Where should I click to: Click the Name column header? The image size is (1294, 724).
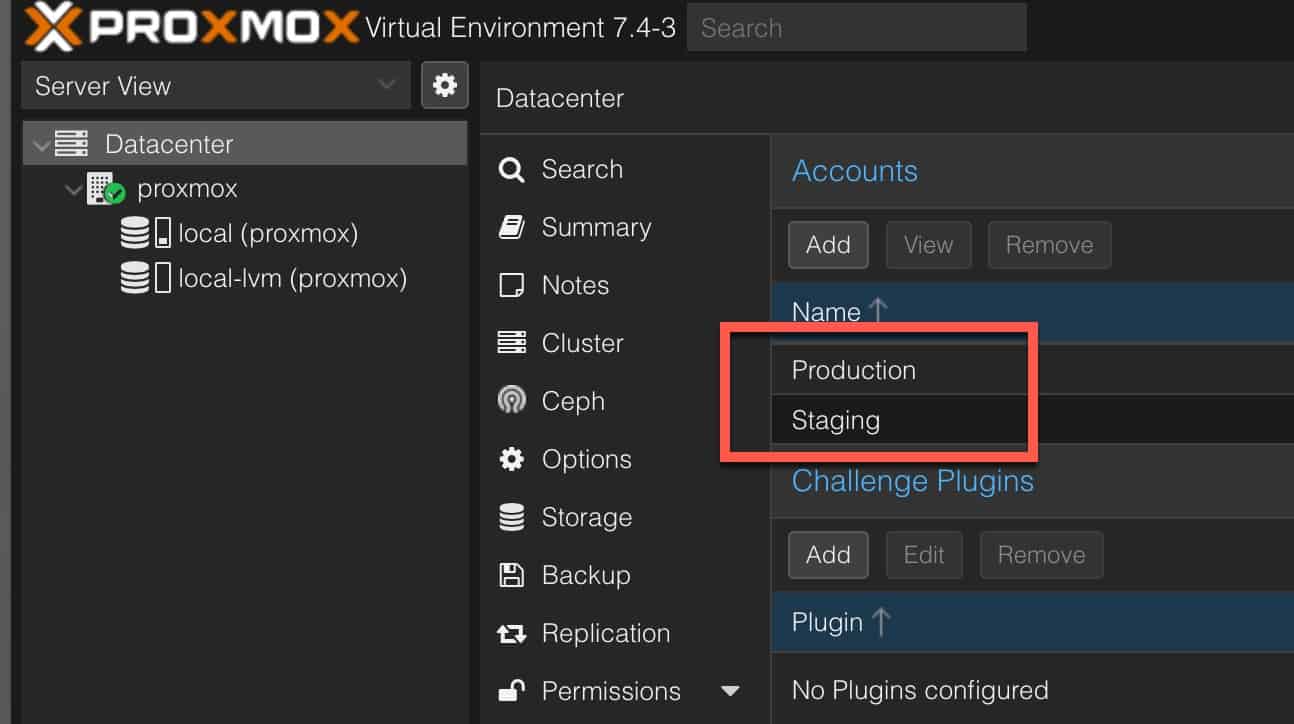[1032, 311]
